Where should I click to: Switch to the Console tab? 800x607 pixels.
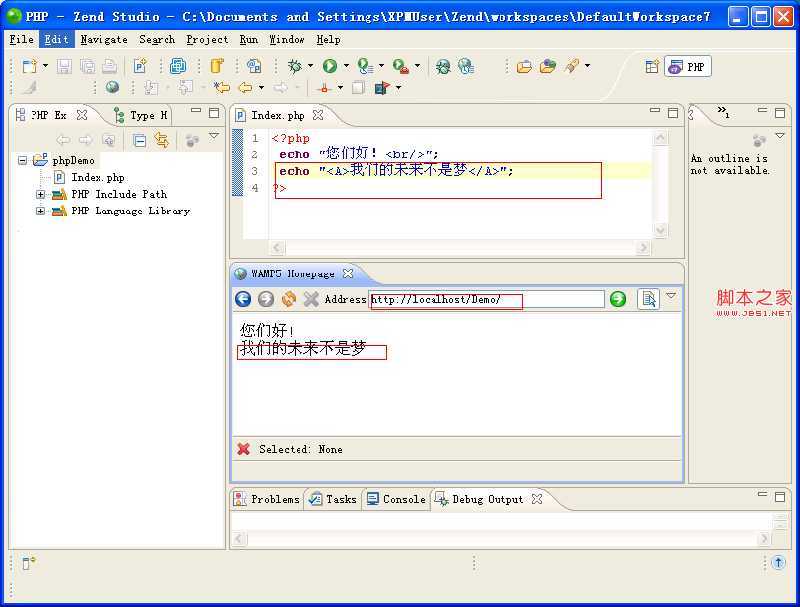tap(397, 499)
